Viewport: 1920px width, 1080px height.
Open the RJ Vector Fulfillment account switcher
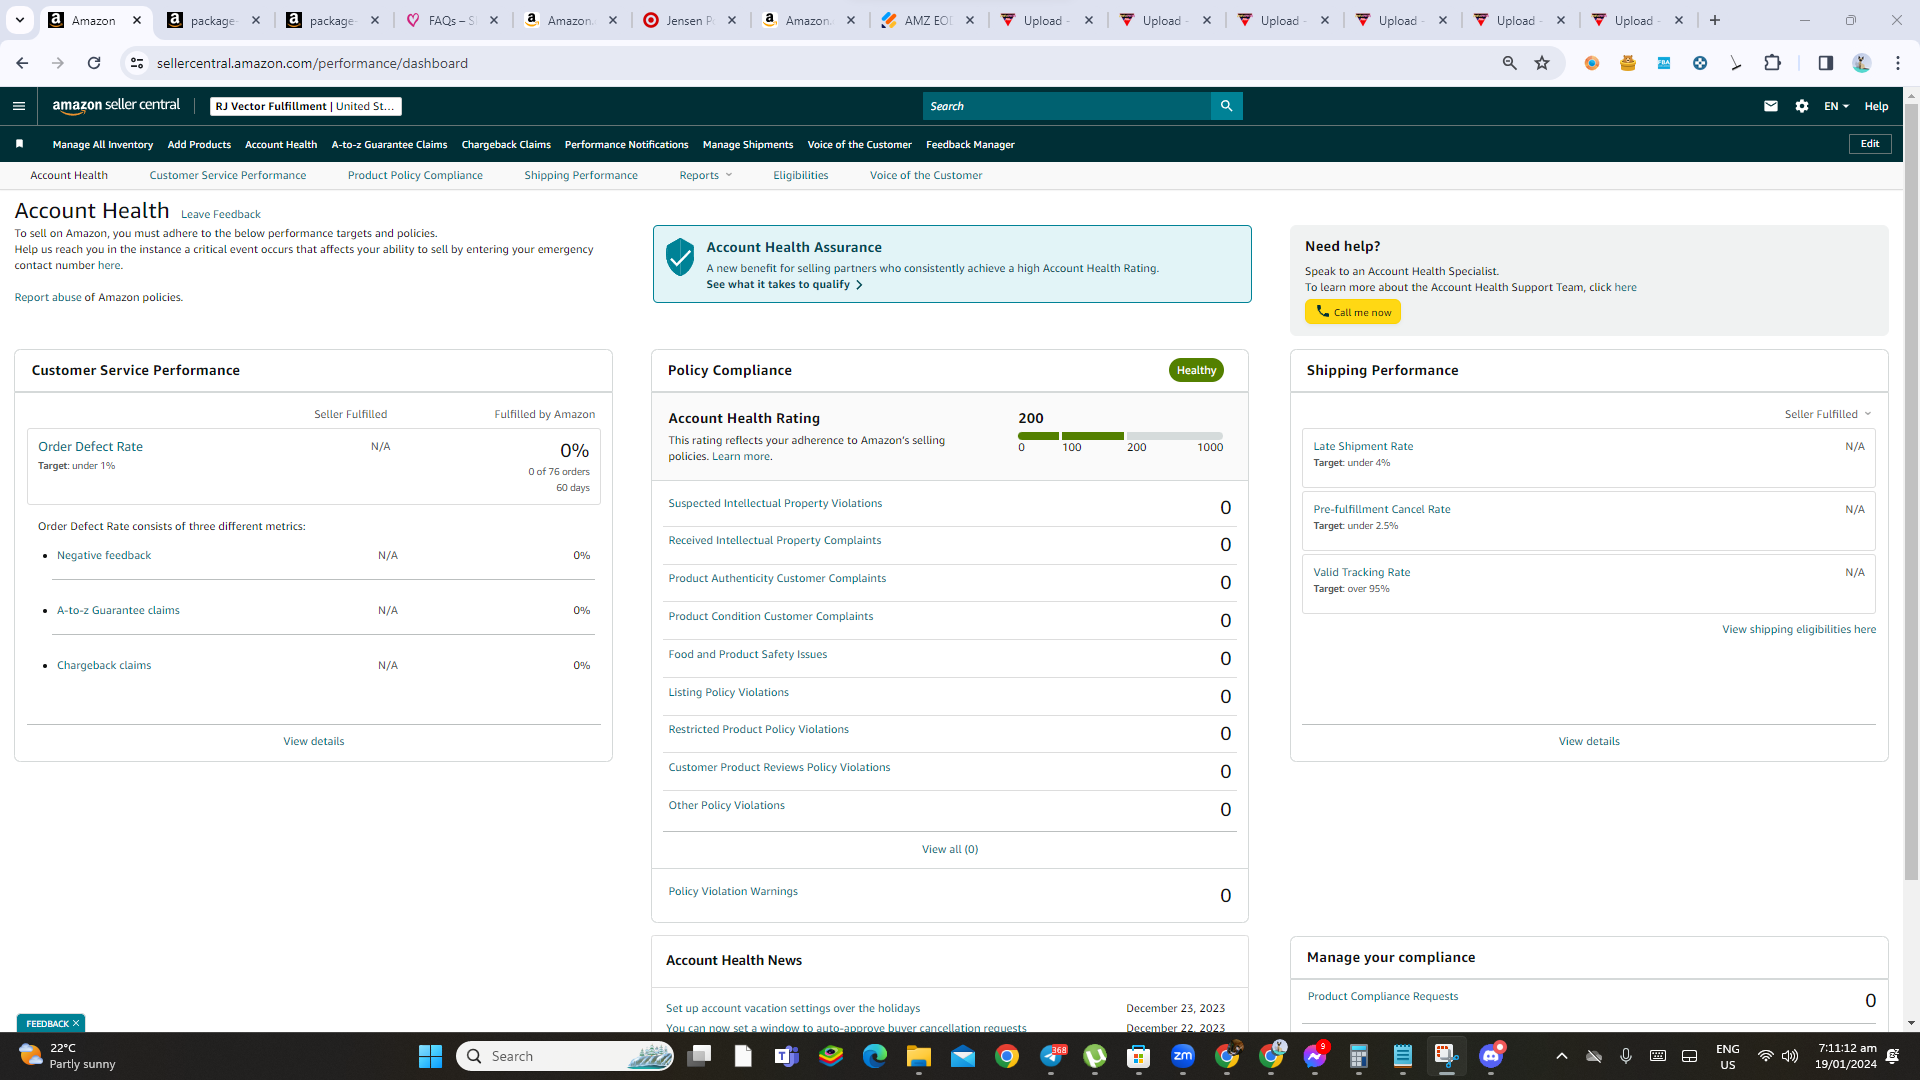point(306,106)
